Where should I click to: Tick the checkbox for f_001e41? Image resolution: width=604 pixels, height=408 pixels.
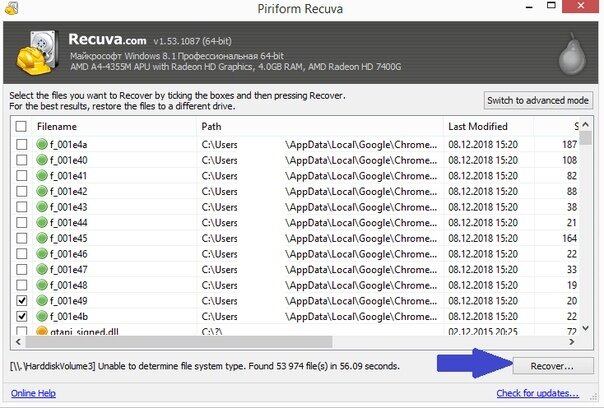tap(22, 176)
